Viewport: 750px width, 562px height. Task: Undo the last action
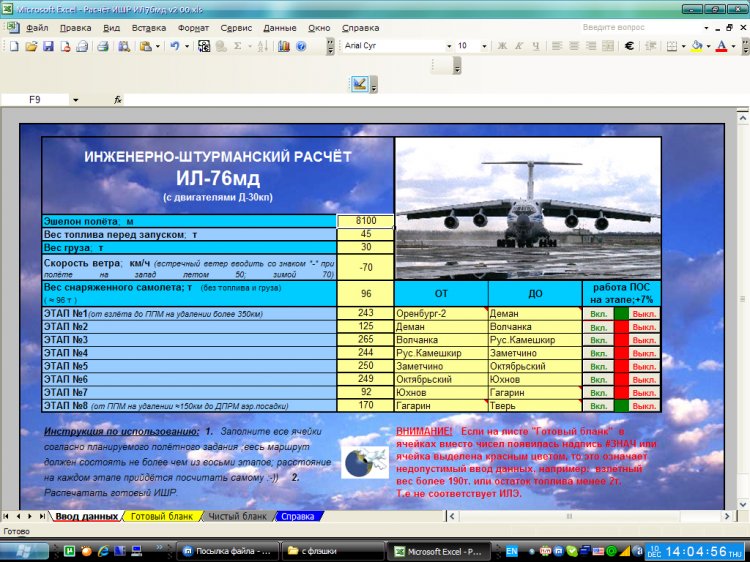[175, 46]
